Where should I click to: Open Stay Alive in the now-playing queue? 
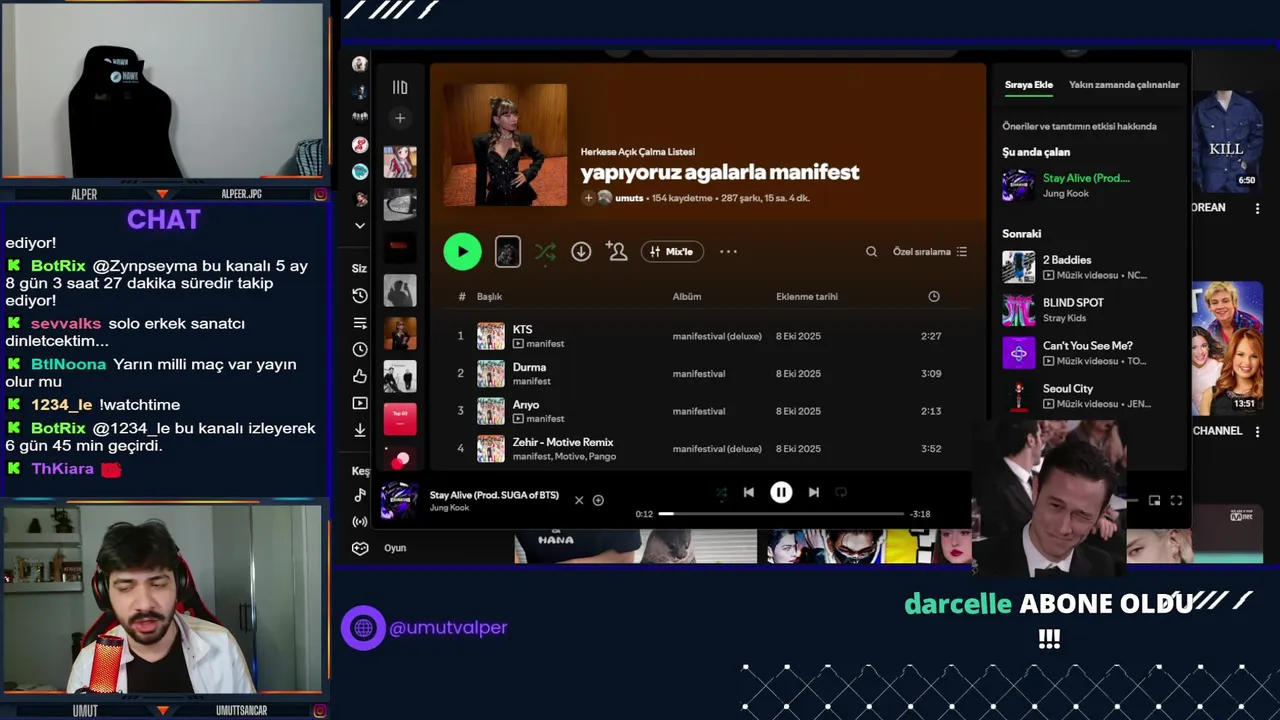1085,185
